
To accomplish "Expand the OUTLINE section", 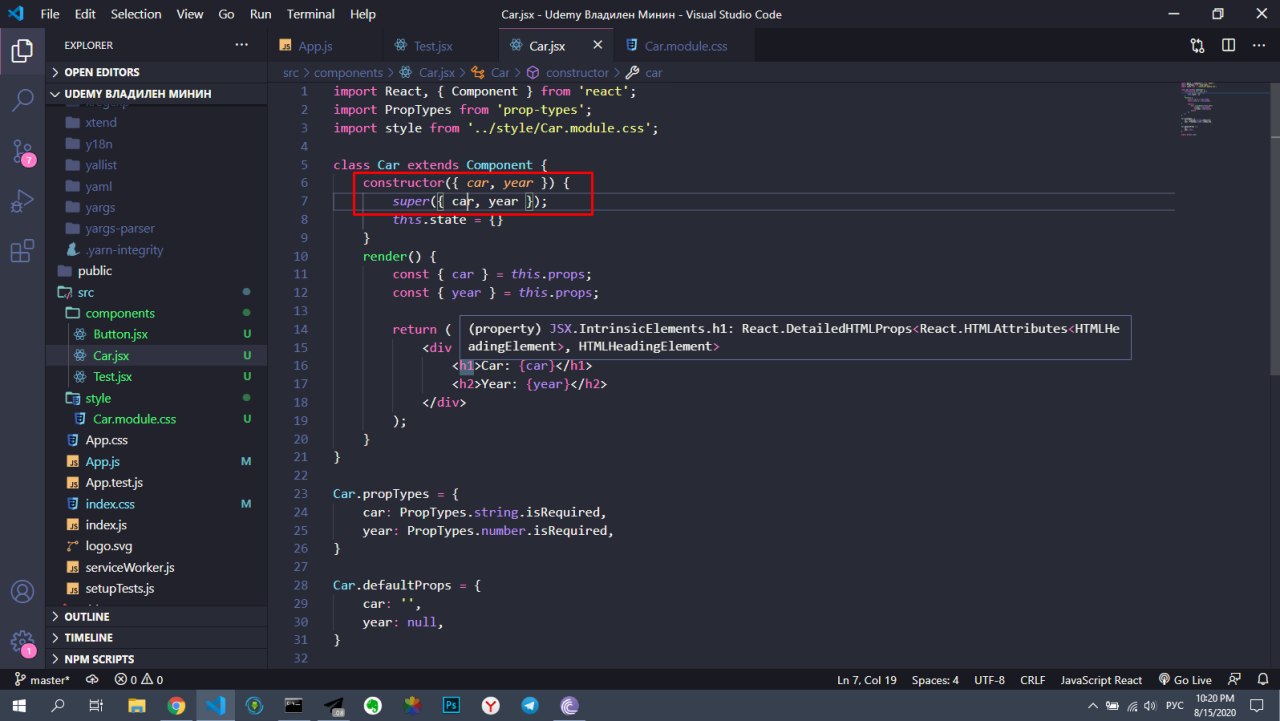I will (87, 617).
